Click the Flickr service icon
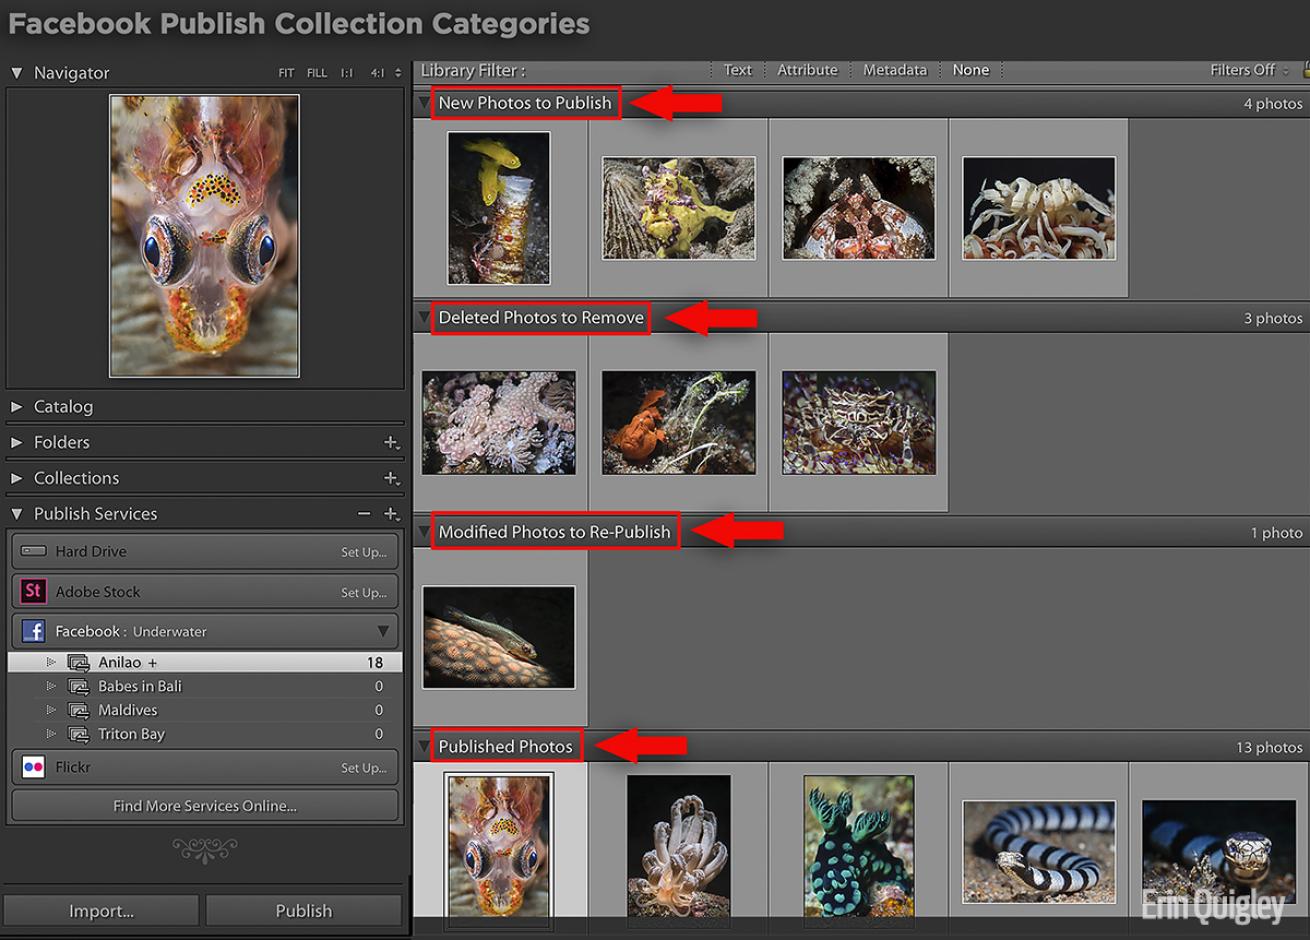 pyautogui.click(x=33, y=767)
